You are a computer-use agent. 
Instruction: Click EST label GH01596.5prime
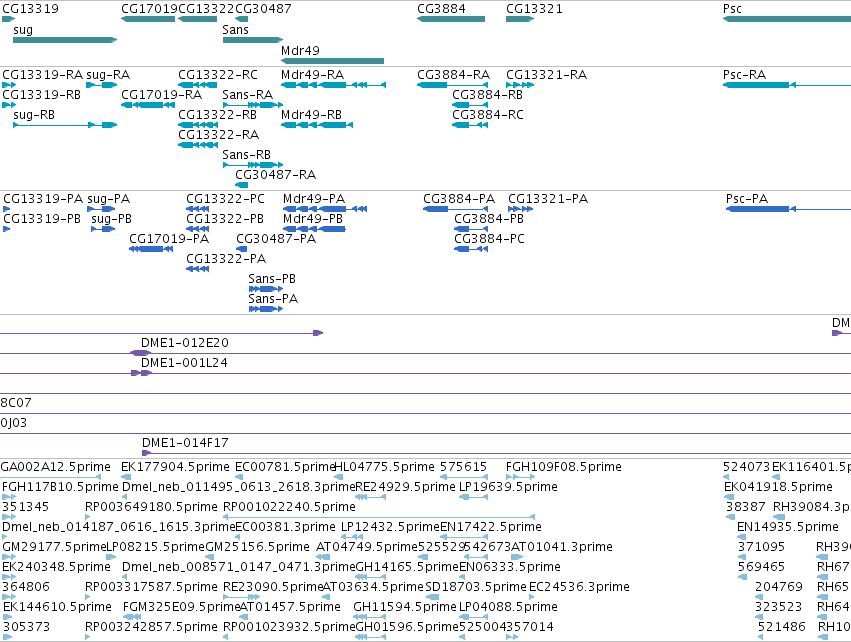[x=407, y=627]
